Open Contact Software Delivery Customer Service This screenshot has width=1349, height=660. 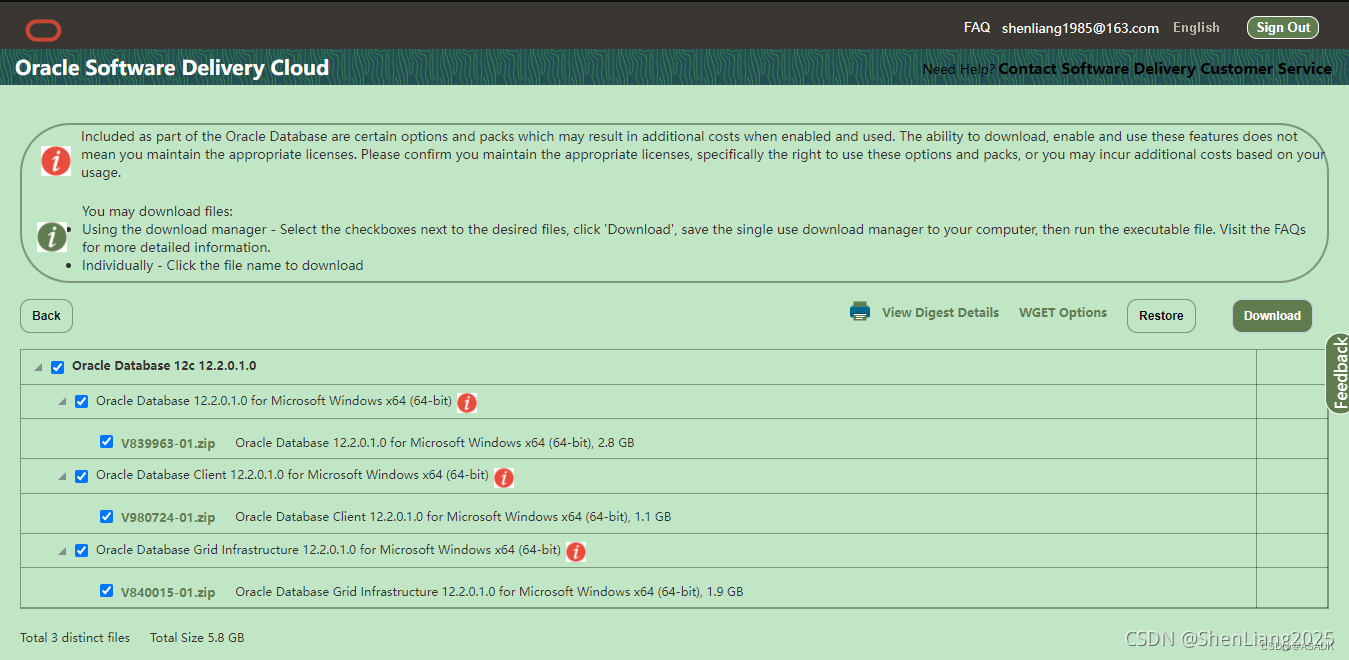(1165, 69)
